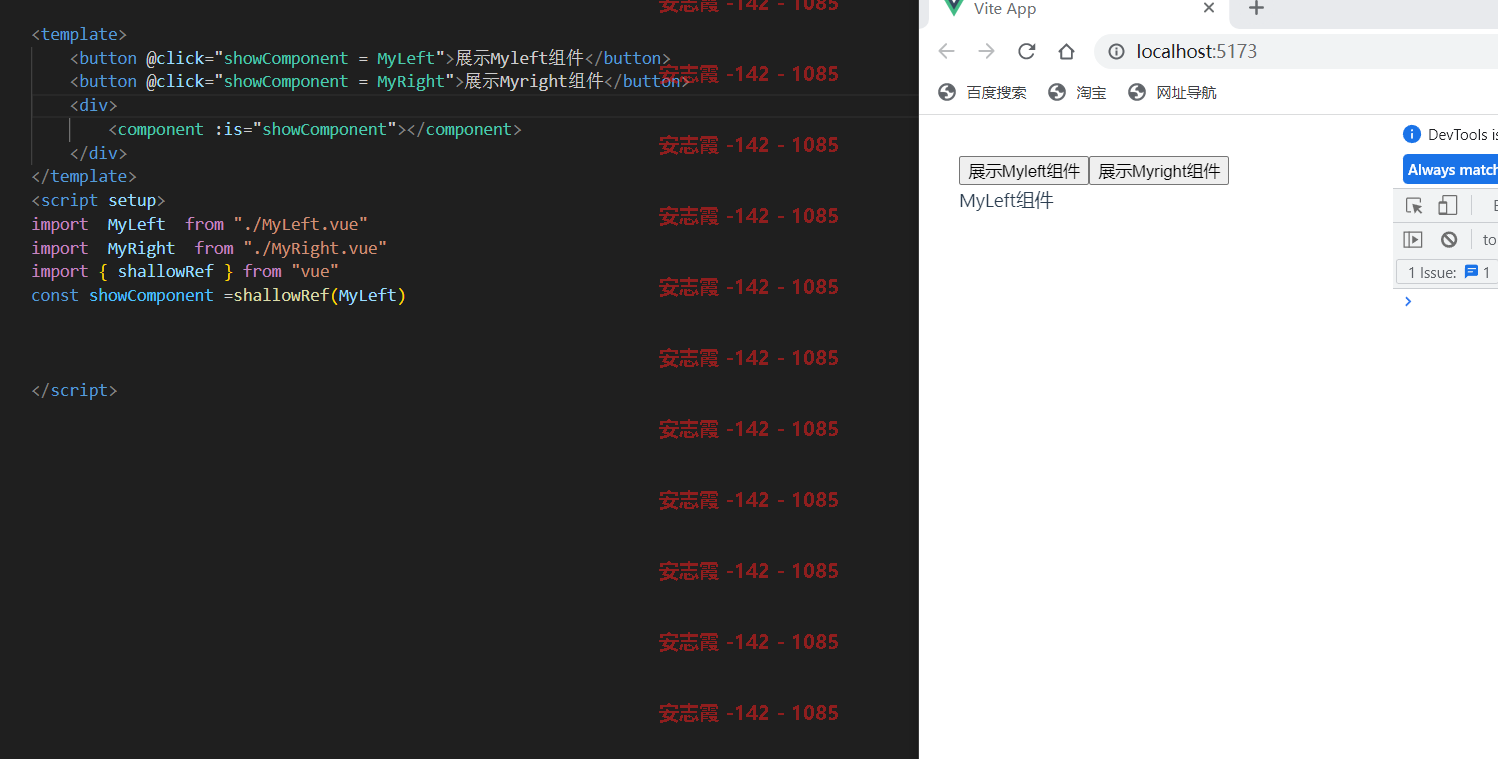The width and height of the screenshot is (1498, 759).
Task: Click shallowRef(MyLeft) in the code
Action: (x=320, y=295)
